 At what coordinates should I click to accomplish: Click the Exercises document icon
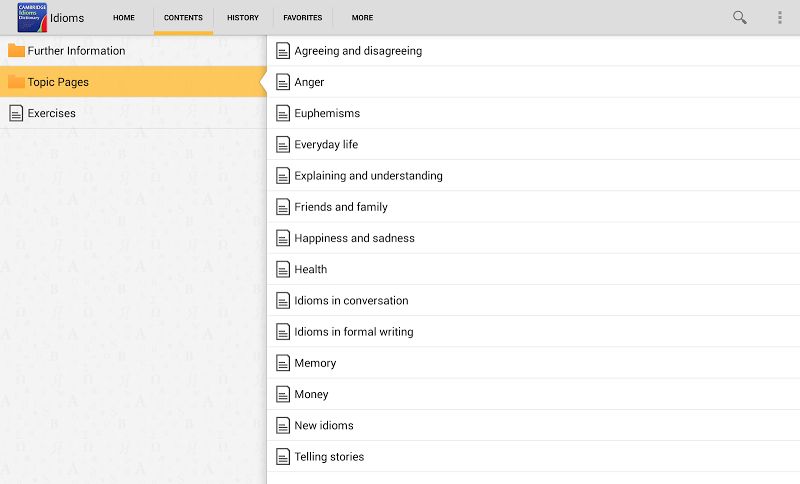16,113
